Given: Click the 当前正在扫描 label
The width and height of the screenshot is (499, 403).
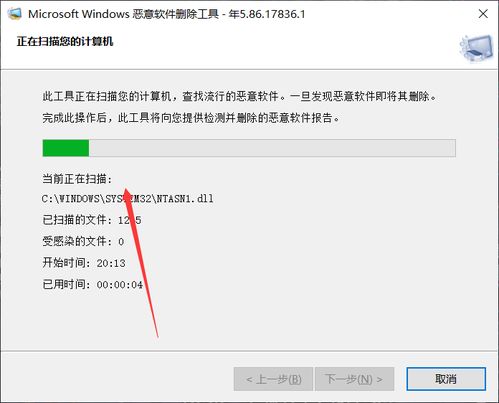Looking at the screenshot, I should coord(77,179).
